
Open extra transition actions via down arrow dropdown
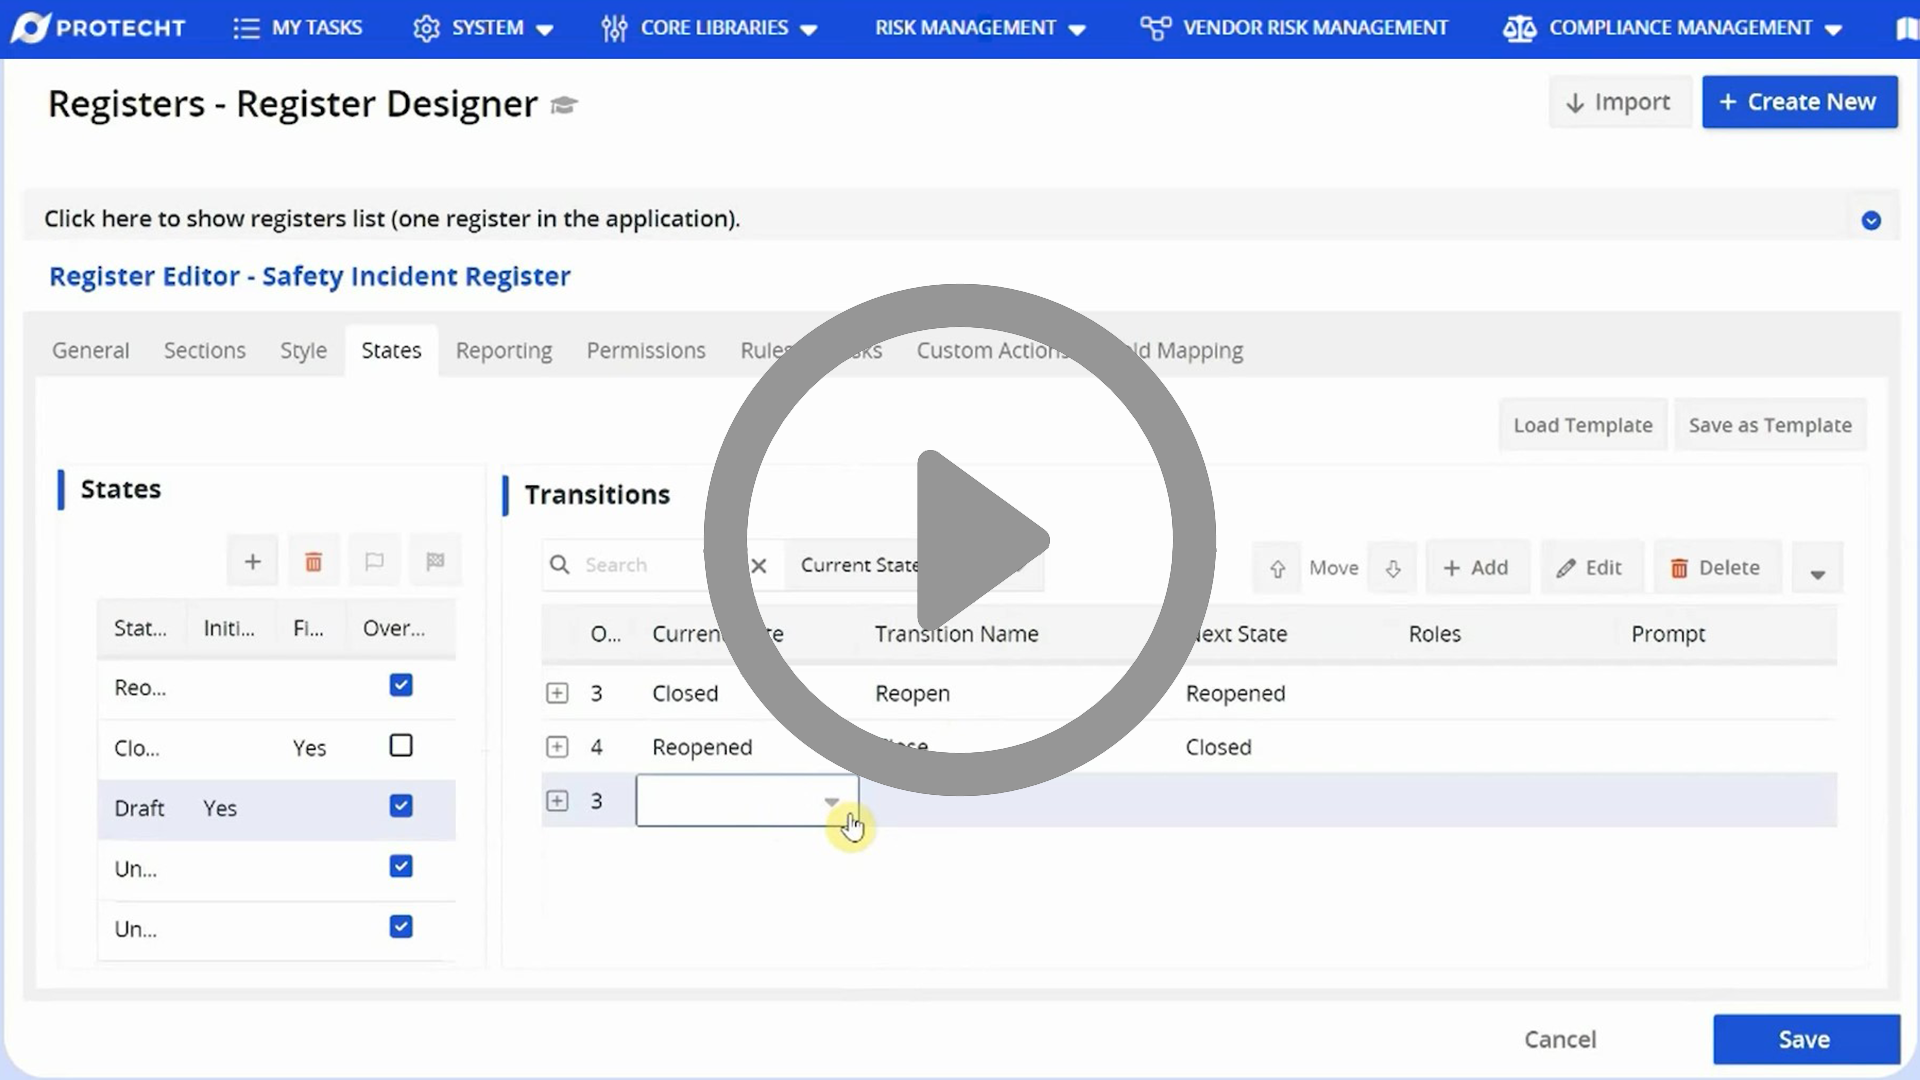(x=1817, y=567)
